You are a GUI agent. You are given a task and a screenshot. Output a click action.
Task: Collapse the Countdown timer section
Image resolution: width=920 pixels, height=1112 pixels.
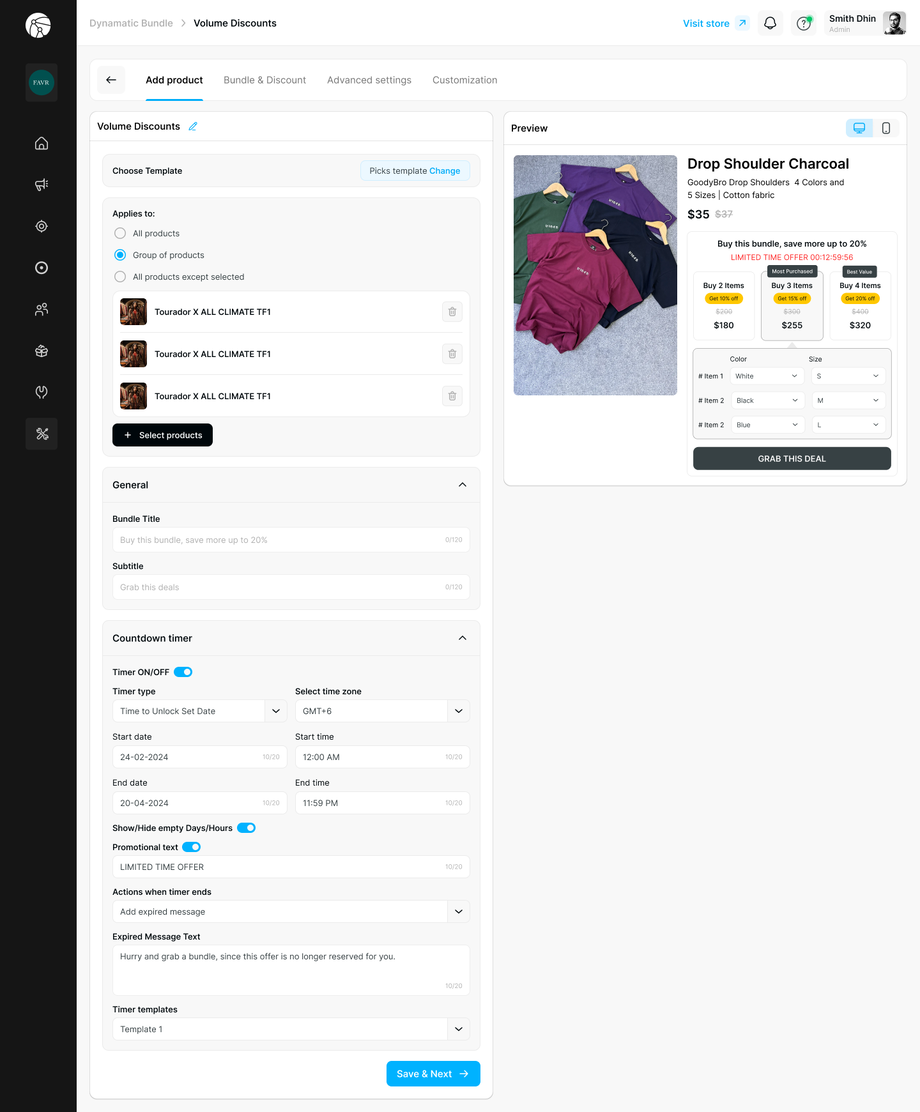tap(462, 637)
